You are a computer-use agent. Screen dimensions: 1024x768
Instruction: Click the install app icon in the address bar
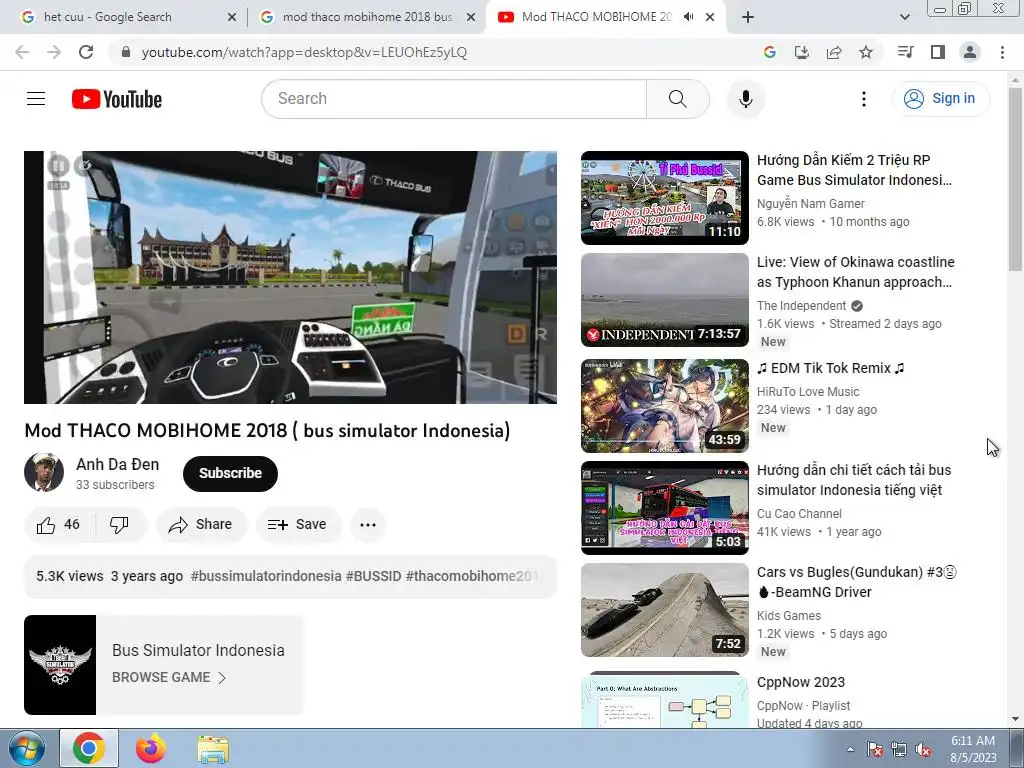(x=801, y=52)
